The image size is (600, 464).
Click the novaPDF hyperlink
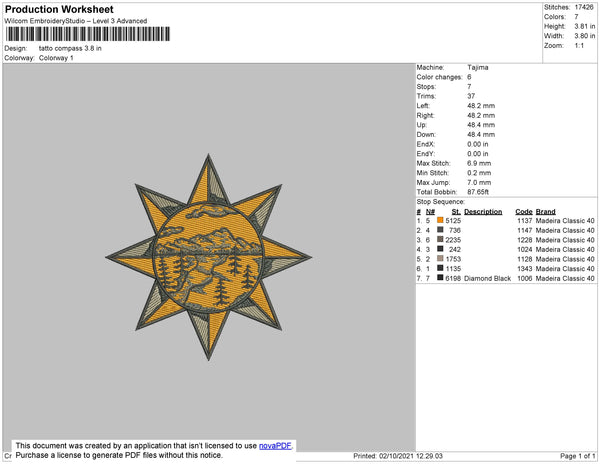click(275, 446)
